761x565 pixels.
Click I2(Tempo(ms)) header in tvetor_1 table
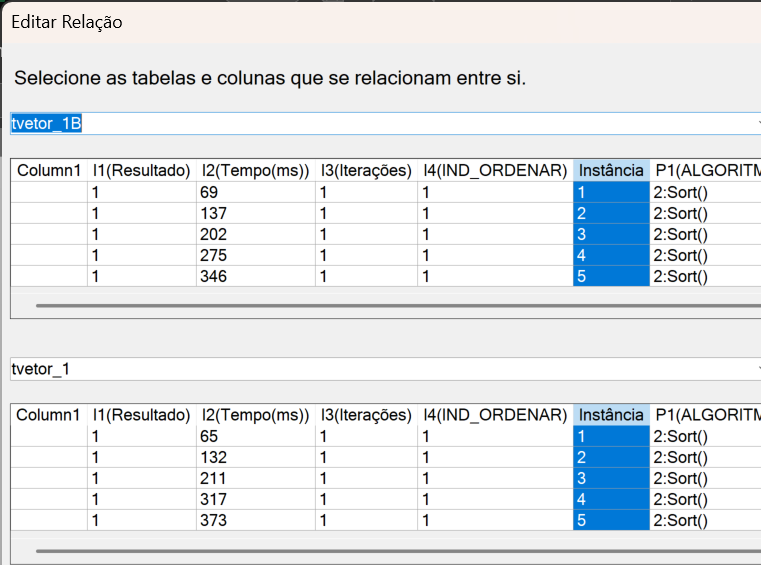[255, 415]
